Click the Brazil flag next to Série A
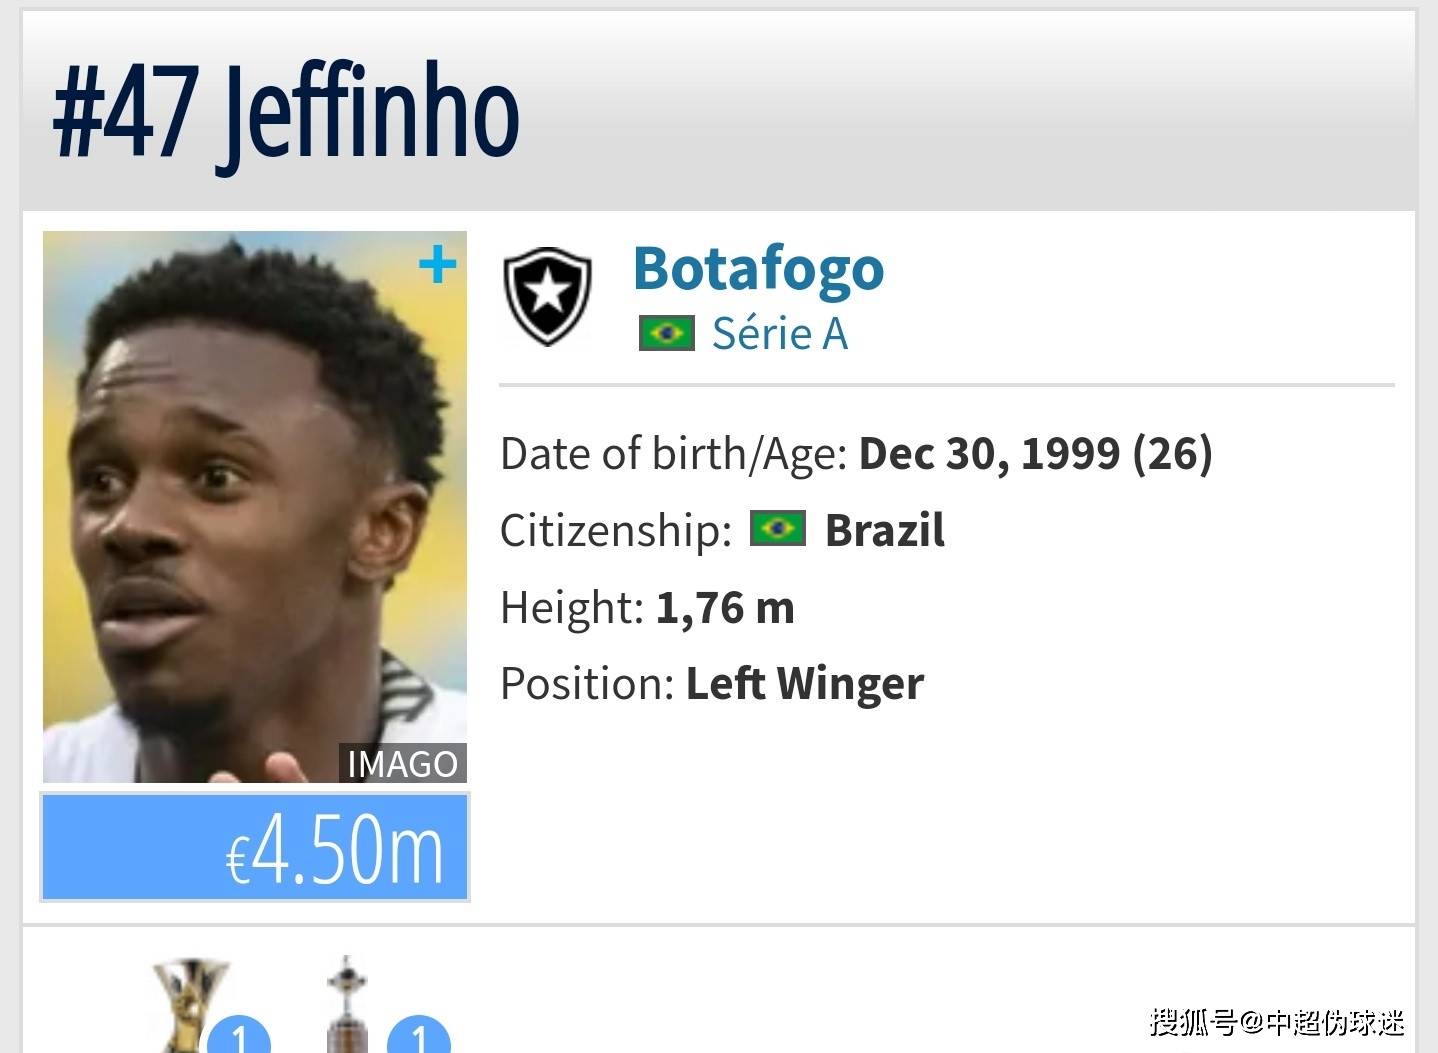 [666, 333]
